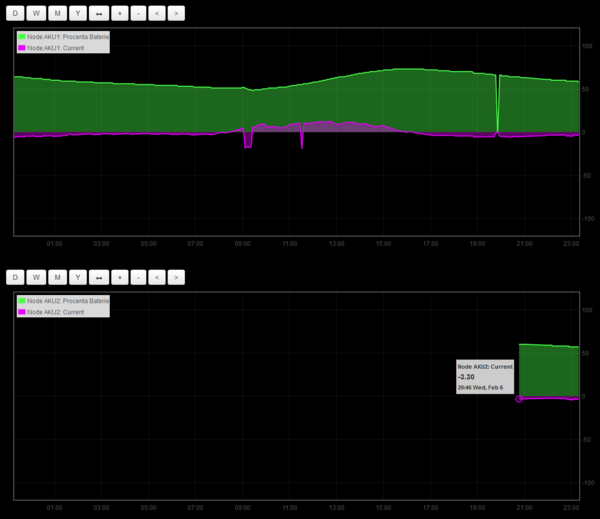Click highlighted AKU2 Current data point marker
600x519 pixels.
coord(519,399)
